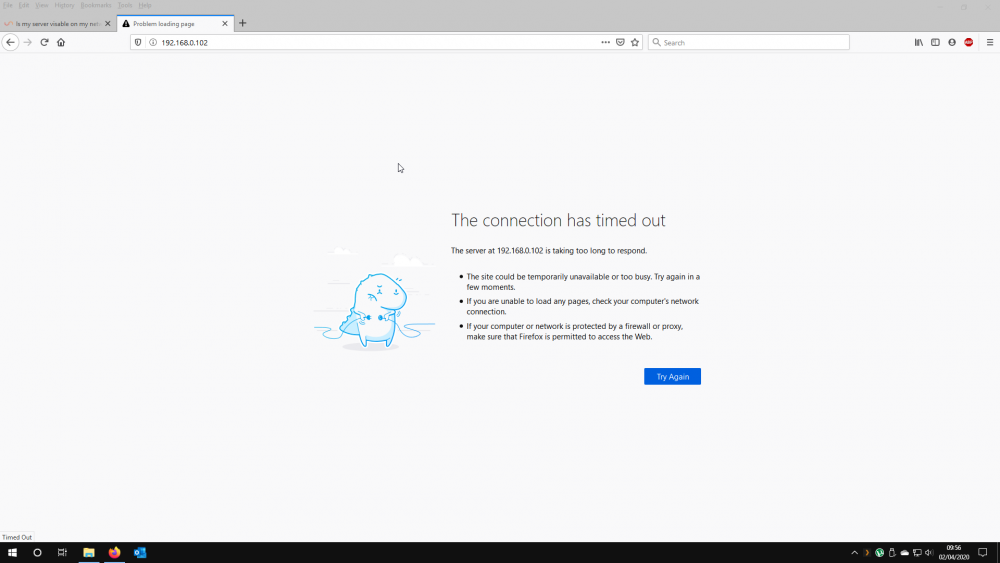Open the Windows Start menu
This screenshot has width=1000, height=563.
[x=12, y=552]
